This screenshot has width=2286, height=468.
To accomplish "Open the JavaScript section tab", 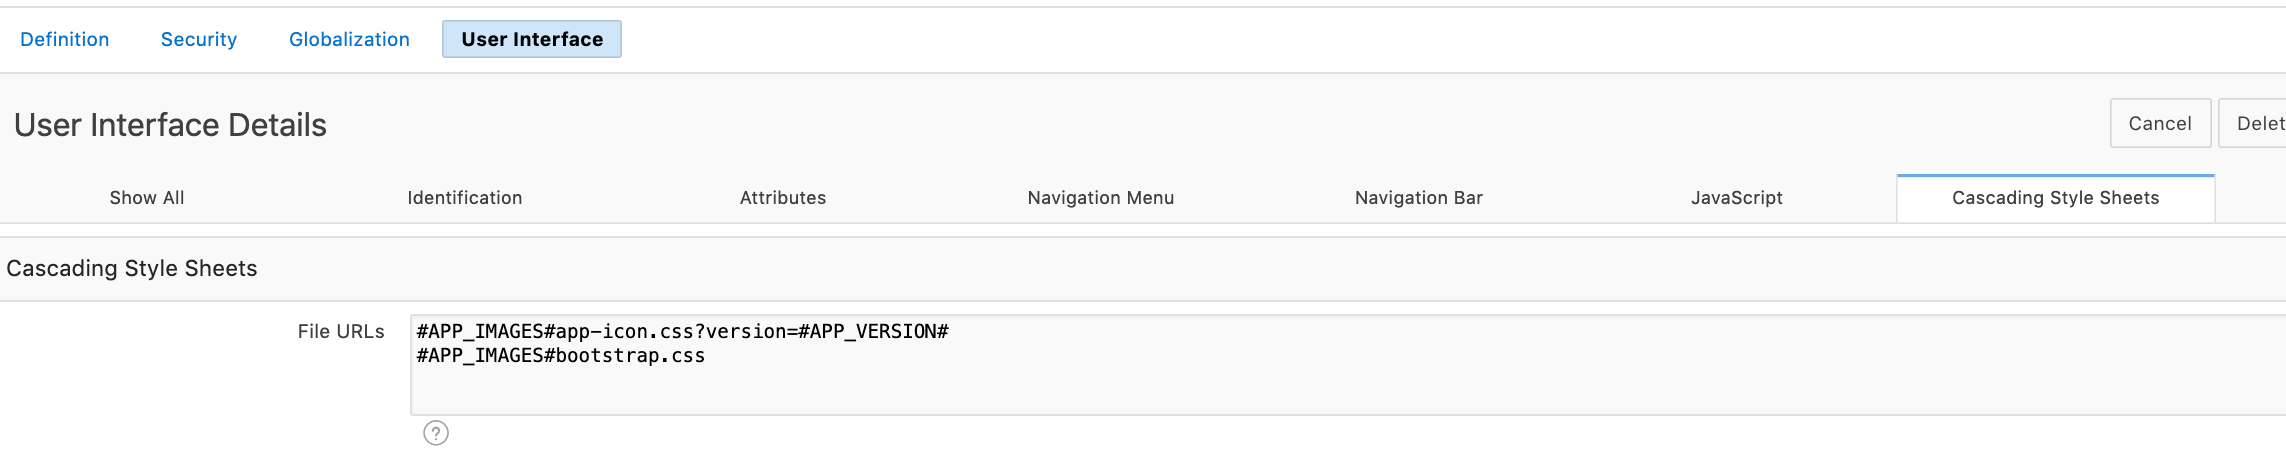I will pos(1737,198).
